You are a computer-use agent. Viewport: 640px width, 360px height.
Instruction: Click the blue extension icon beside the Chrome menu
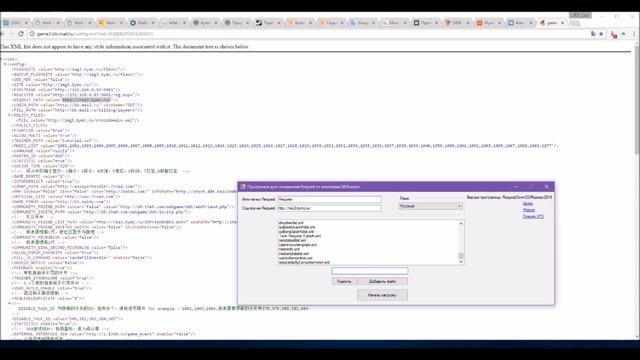click(x=624, y=34)
